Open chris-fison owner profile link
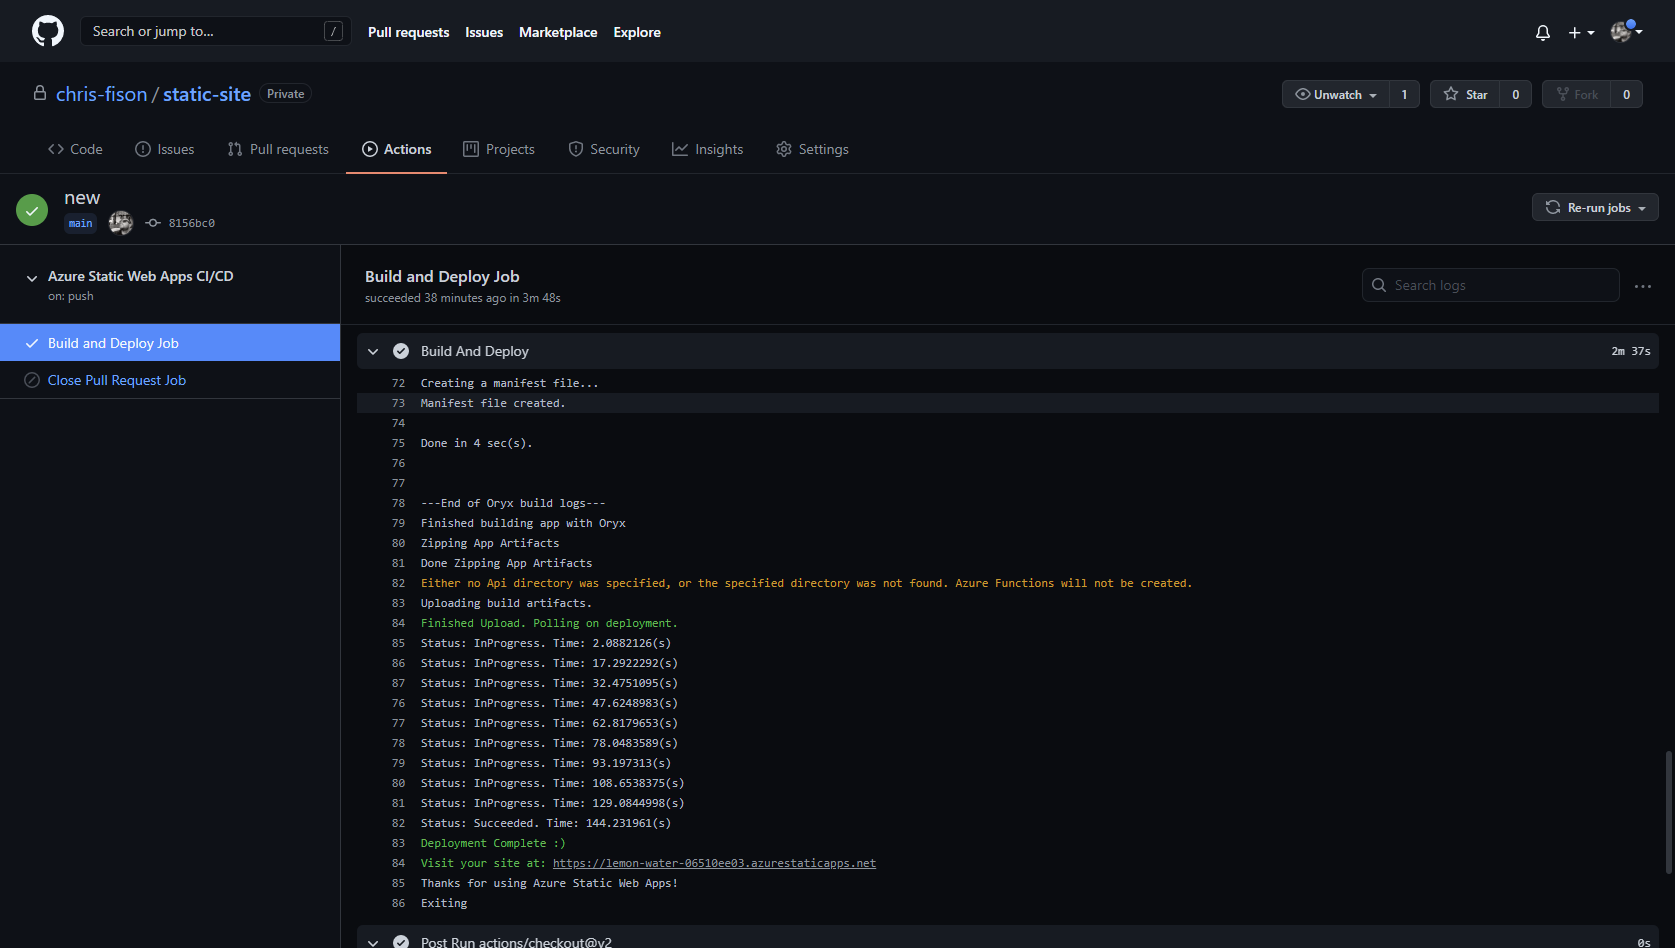 (101, 94)
